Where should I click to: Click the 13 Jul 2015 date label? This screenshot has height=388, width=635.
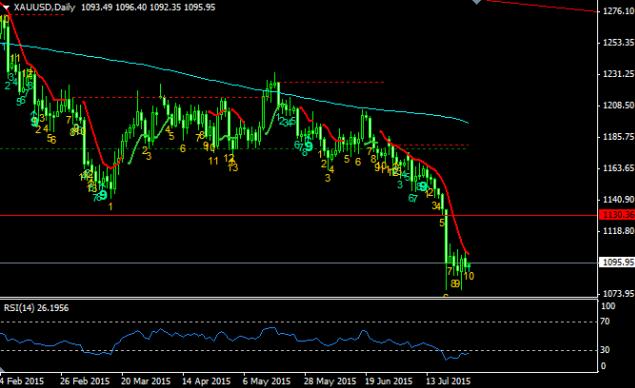(x=448, y=381)
